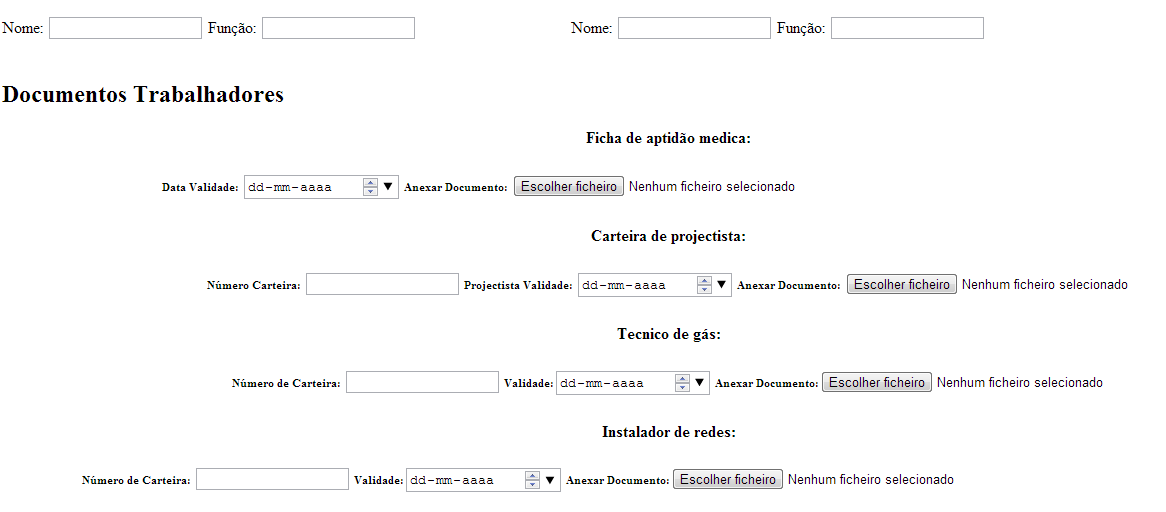Click Escolher ficheiro for Instalador de redes

click(727, 480)
